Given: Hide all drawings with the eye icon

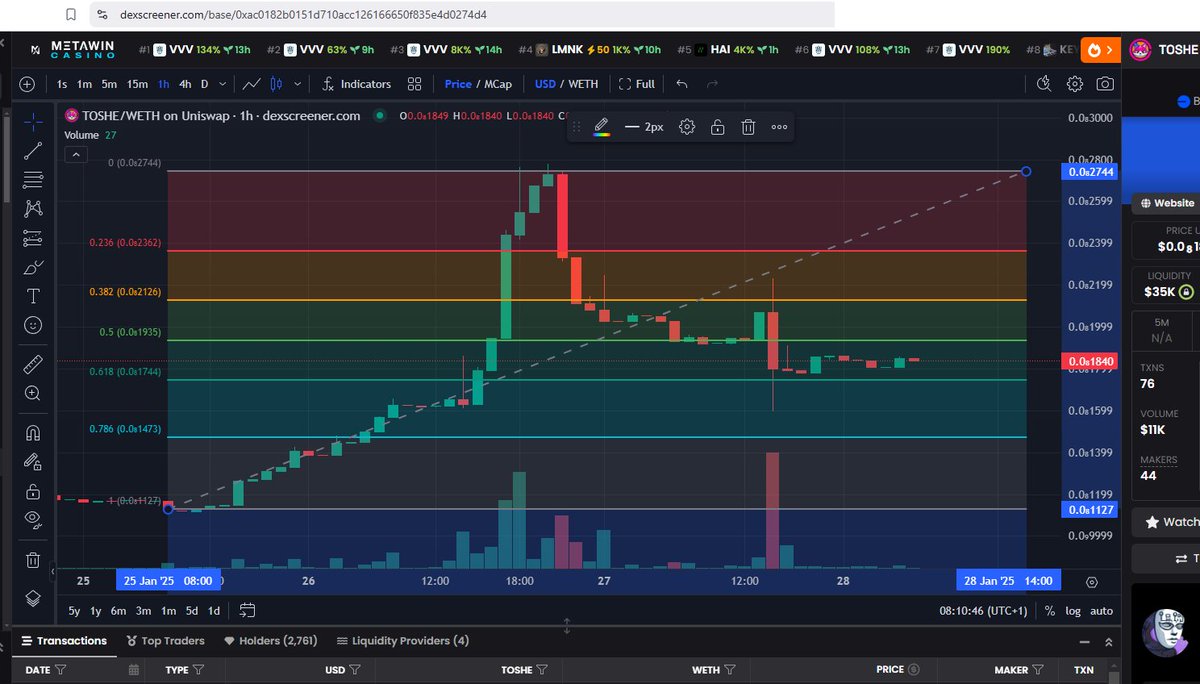Looking at the screenshot, I should [33, 520].
